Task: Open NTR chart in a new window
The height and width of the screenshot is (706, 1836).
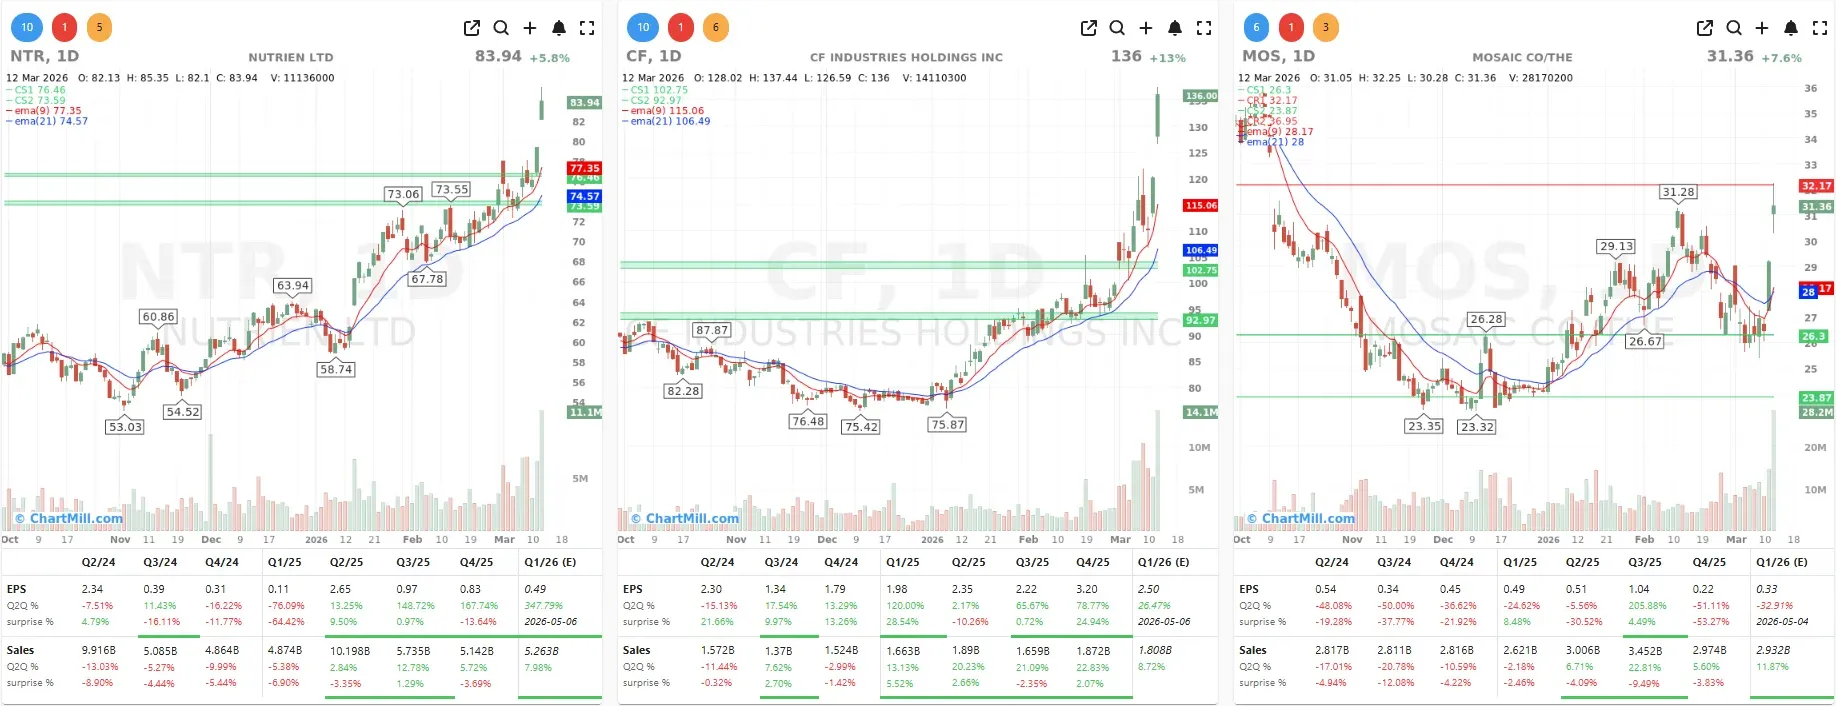Action: [472, 28]
